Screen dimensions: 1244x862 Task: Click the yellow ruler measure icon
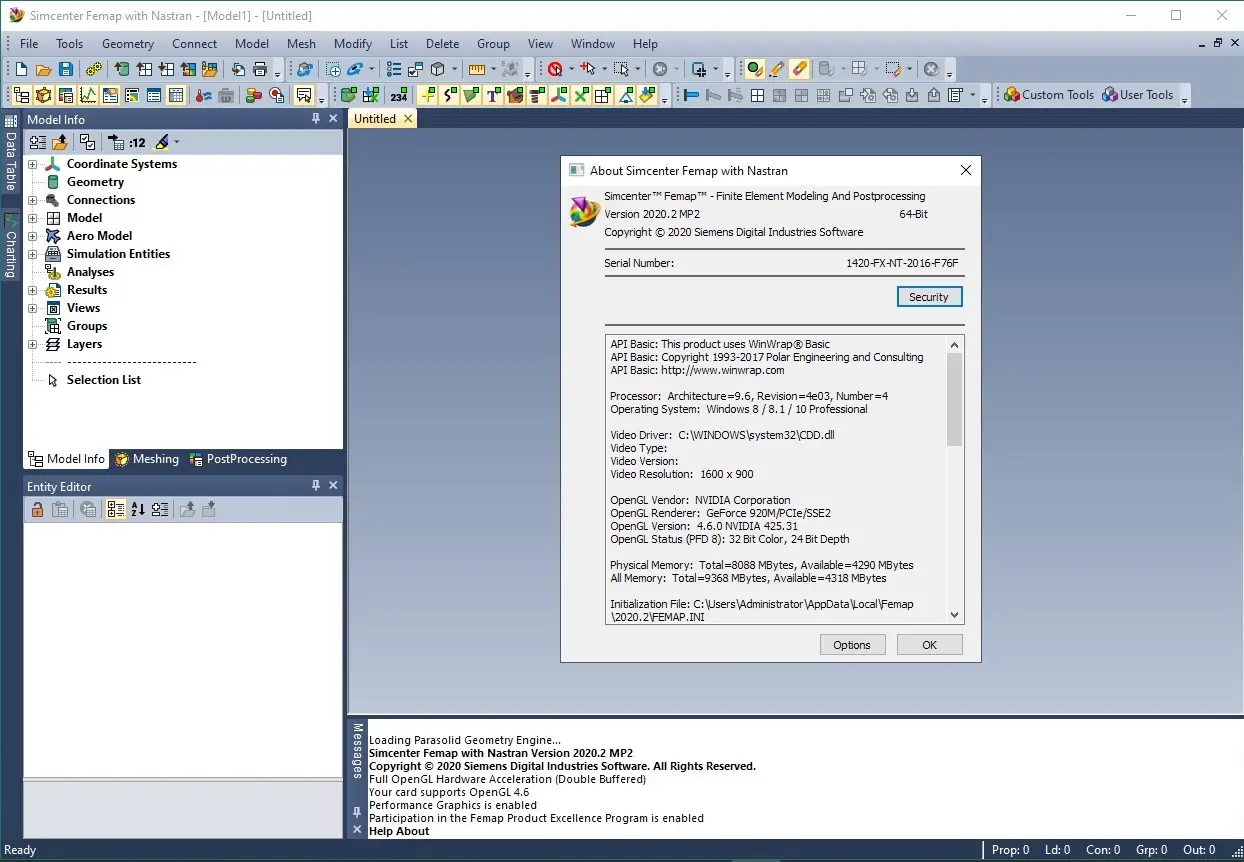(x=476, y=69)
